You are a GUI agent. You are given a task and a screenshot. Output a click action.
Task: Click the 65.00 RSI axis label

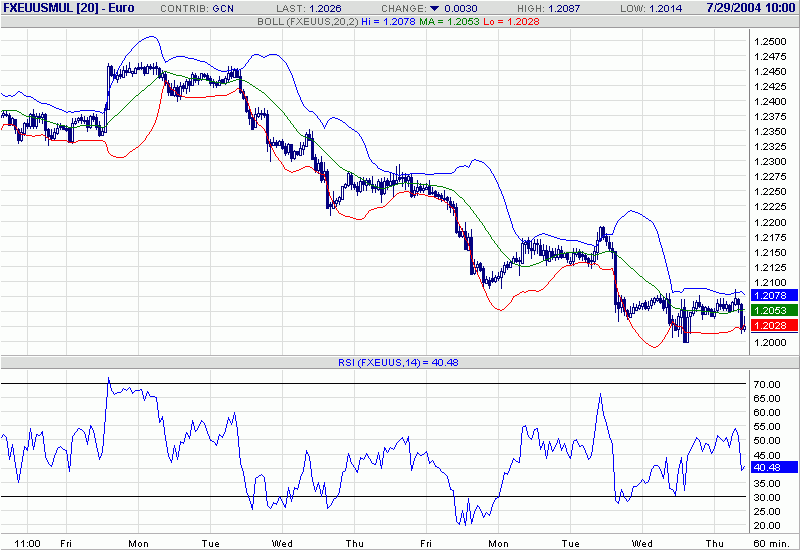767,398
